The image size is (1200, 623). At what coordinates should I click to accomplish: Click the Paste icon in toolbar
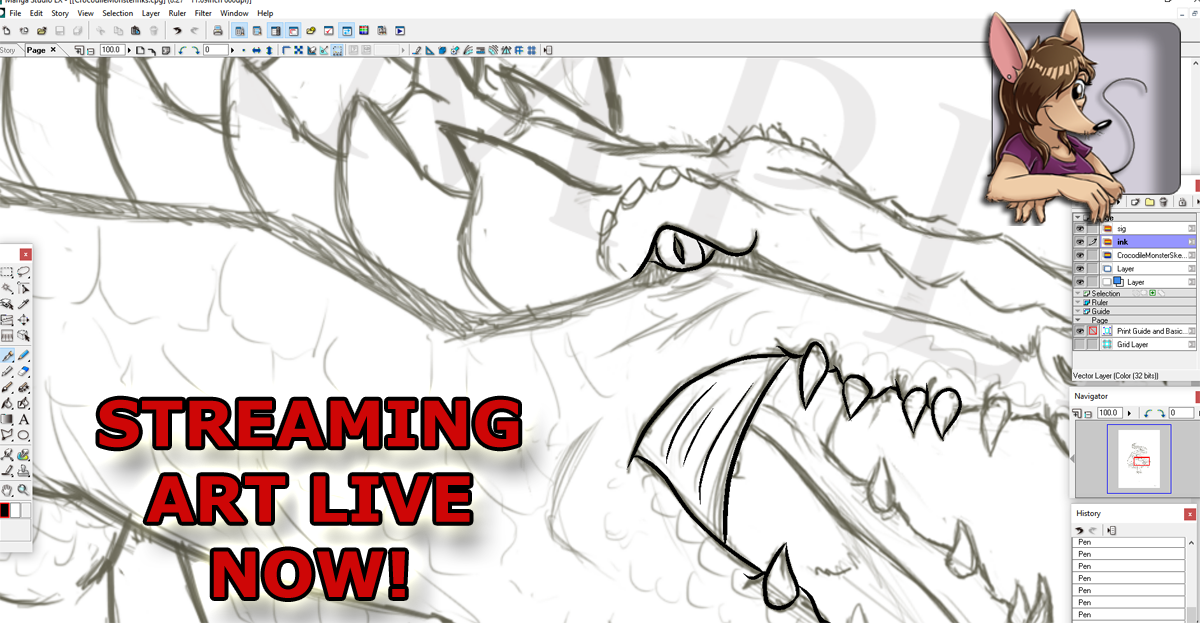tap(135, 30)
